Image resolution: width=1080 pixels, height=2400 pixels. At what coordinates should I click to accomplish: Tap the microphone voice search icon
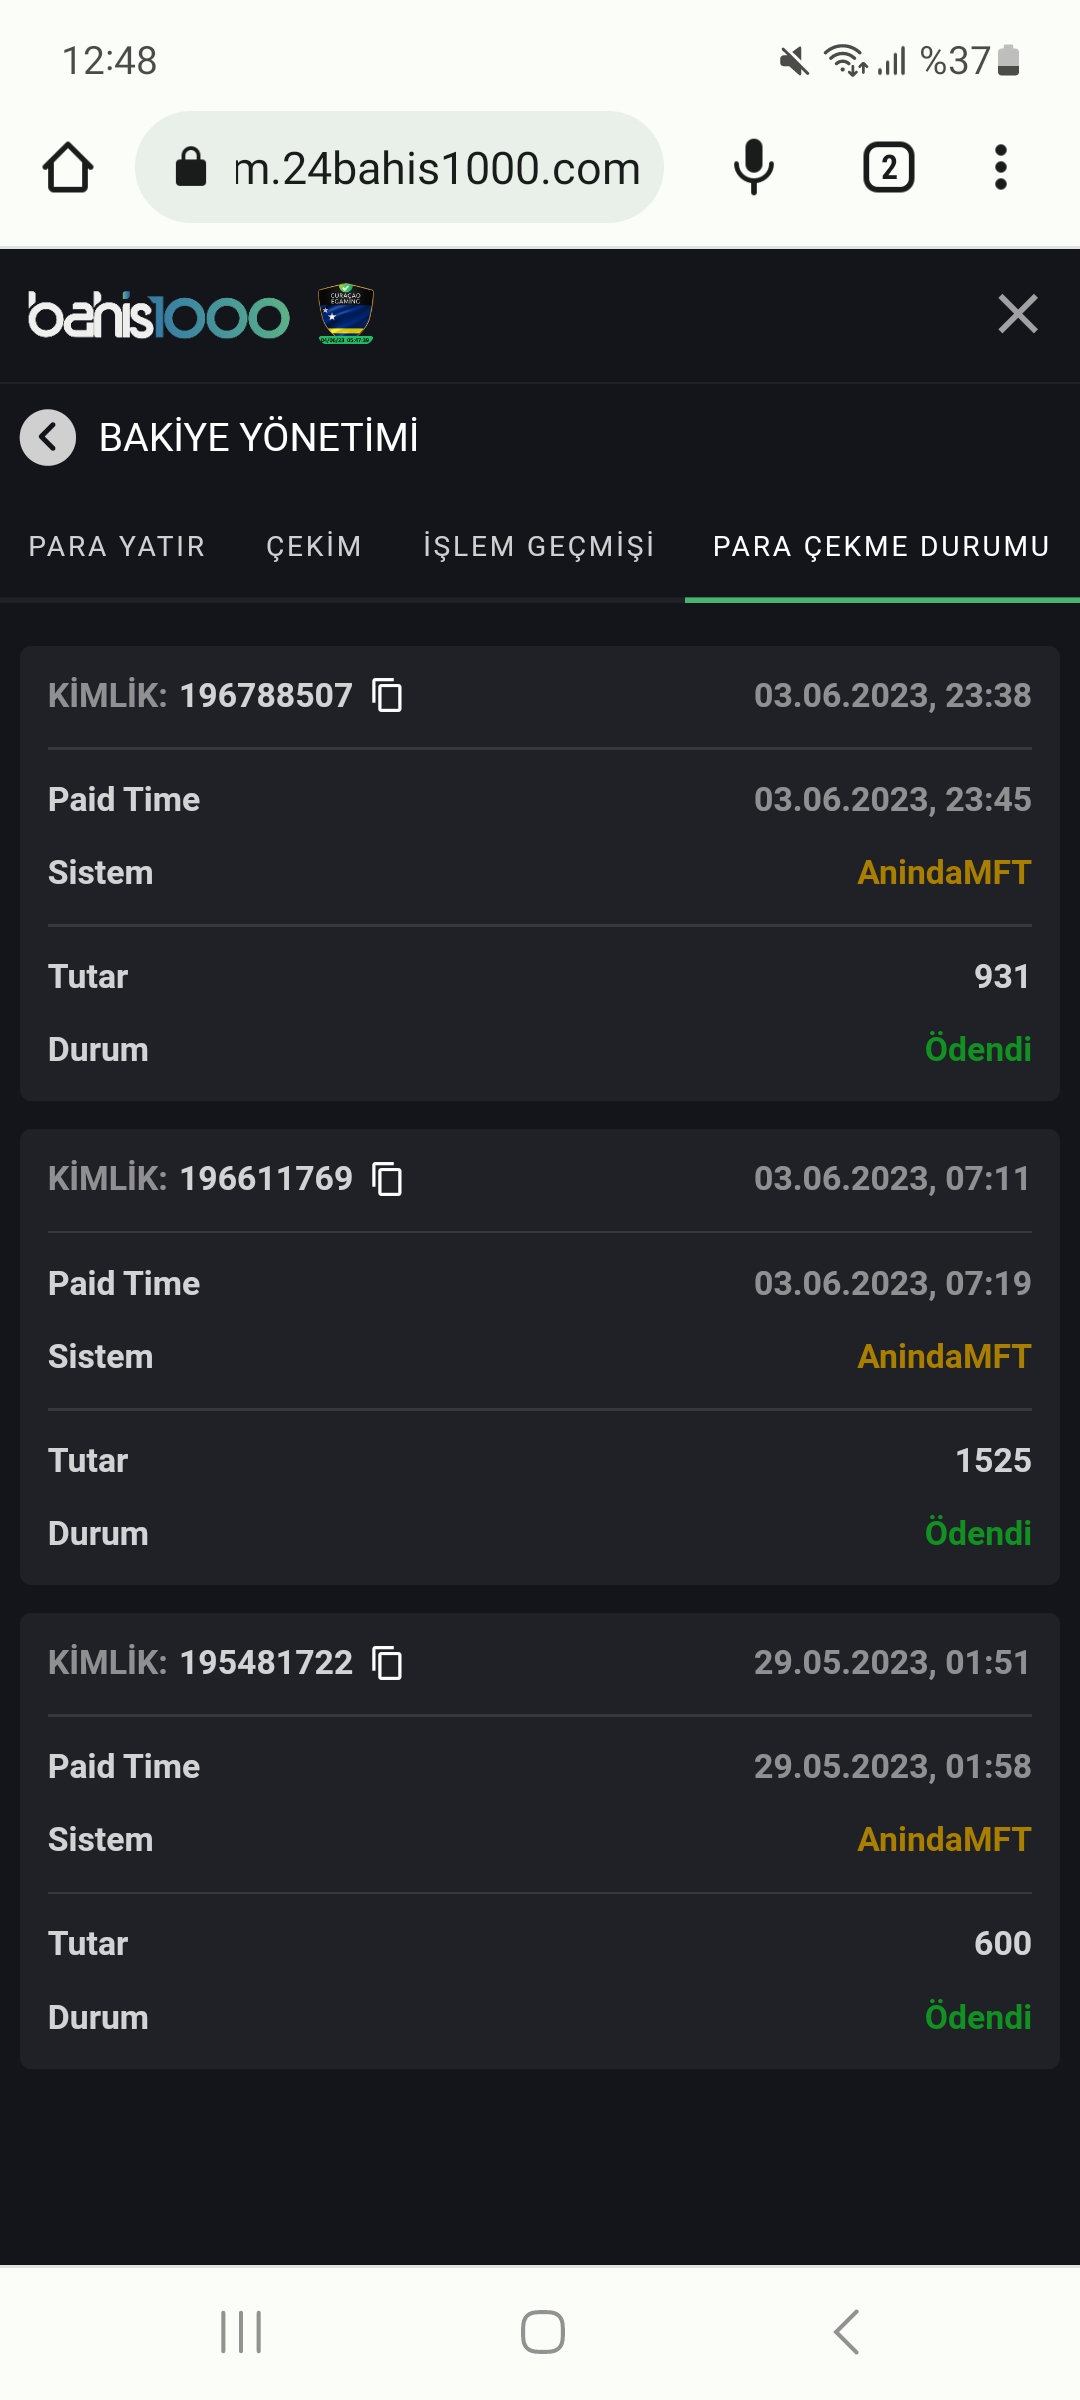(753, 167)
